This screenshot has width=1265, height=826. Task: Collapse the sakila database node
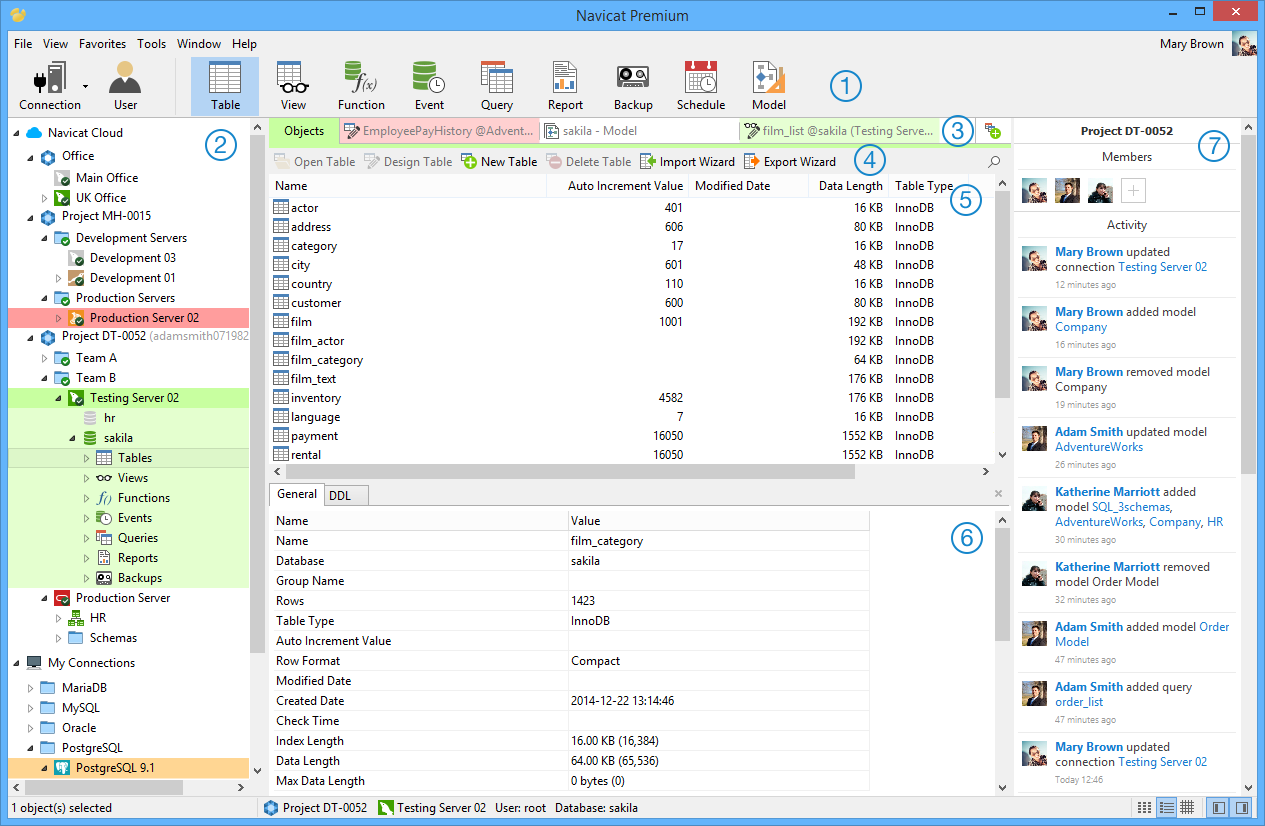coord(72,438)
